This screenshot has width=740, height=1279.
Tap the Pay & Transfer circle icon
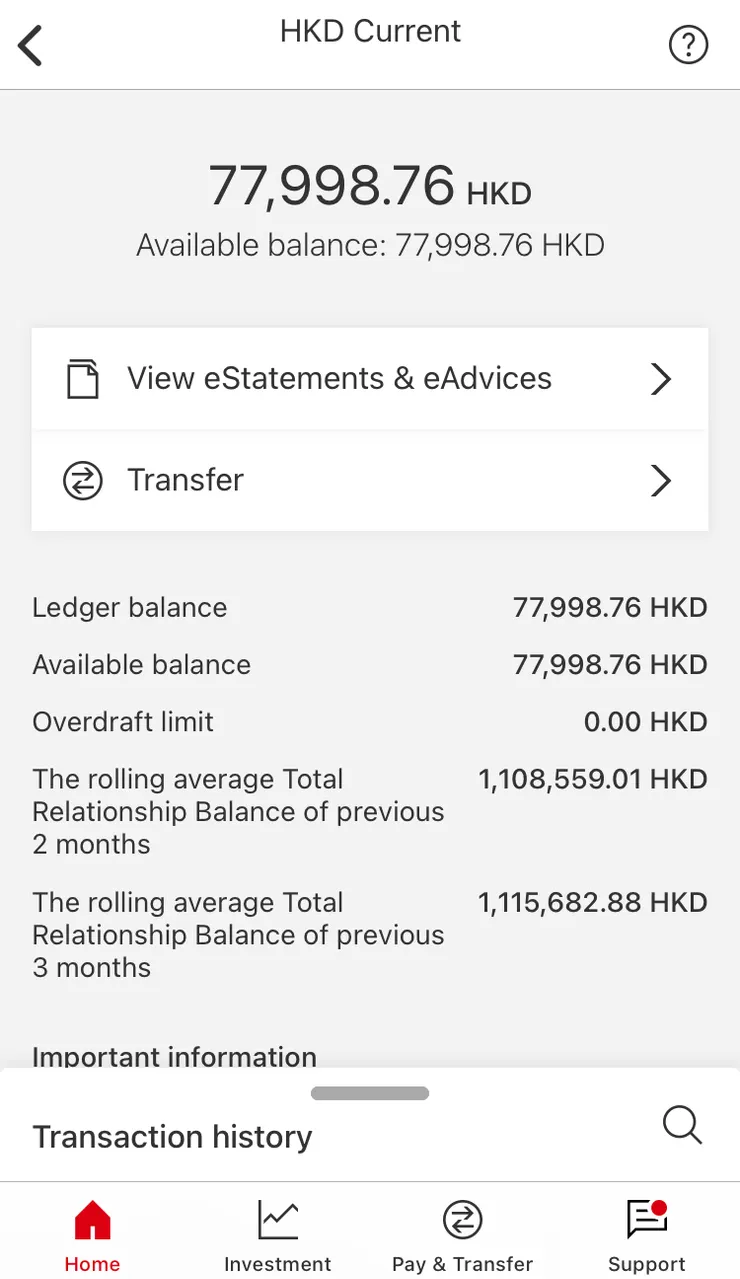click(462, 1220)
